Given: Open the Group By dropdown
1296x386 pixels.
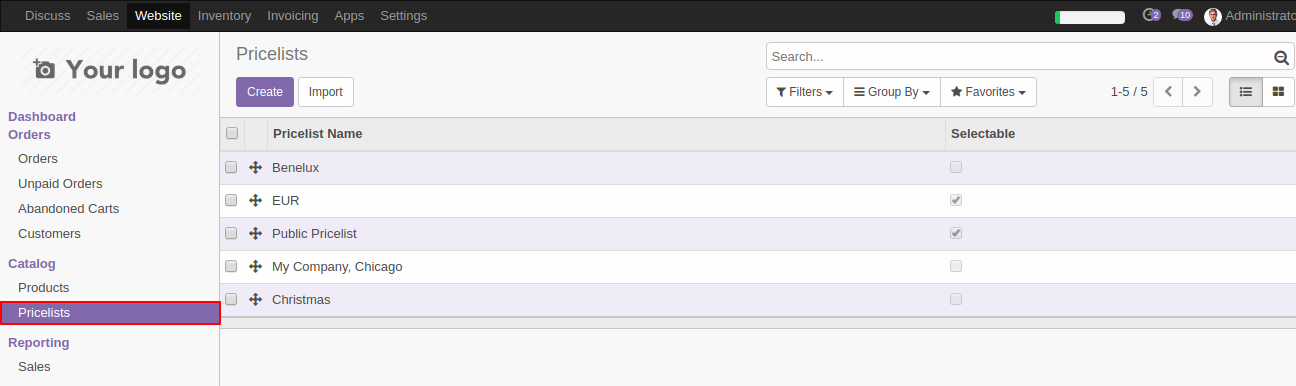Looking at the screenshot, I should pos(892,92).
